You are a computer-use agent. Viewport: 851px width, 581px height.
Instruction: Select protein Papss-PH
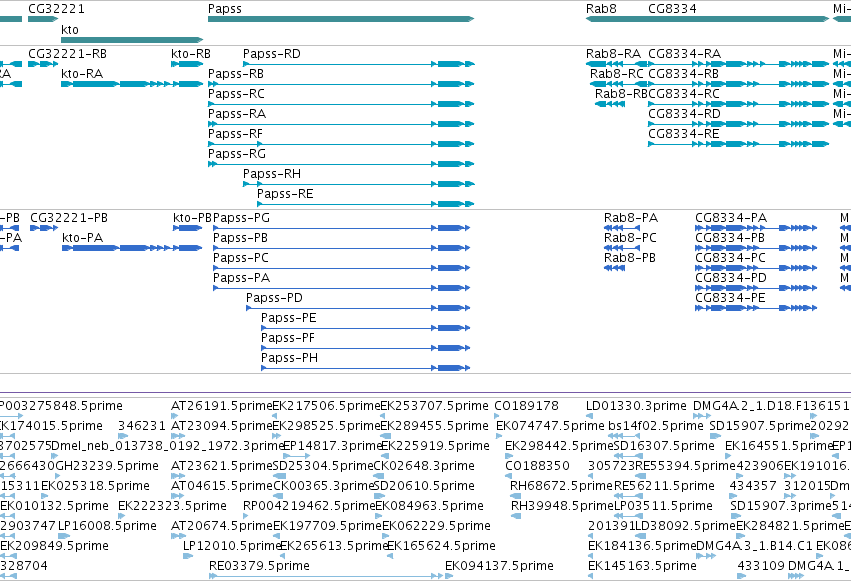coord(365,368)
